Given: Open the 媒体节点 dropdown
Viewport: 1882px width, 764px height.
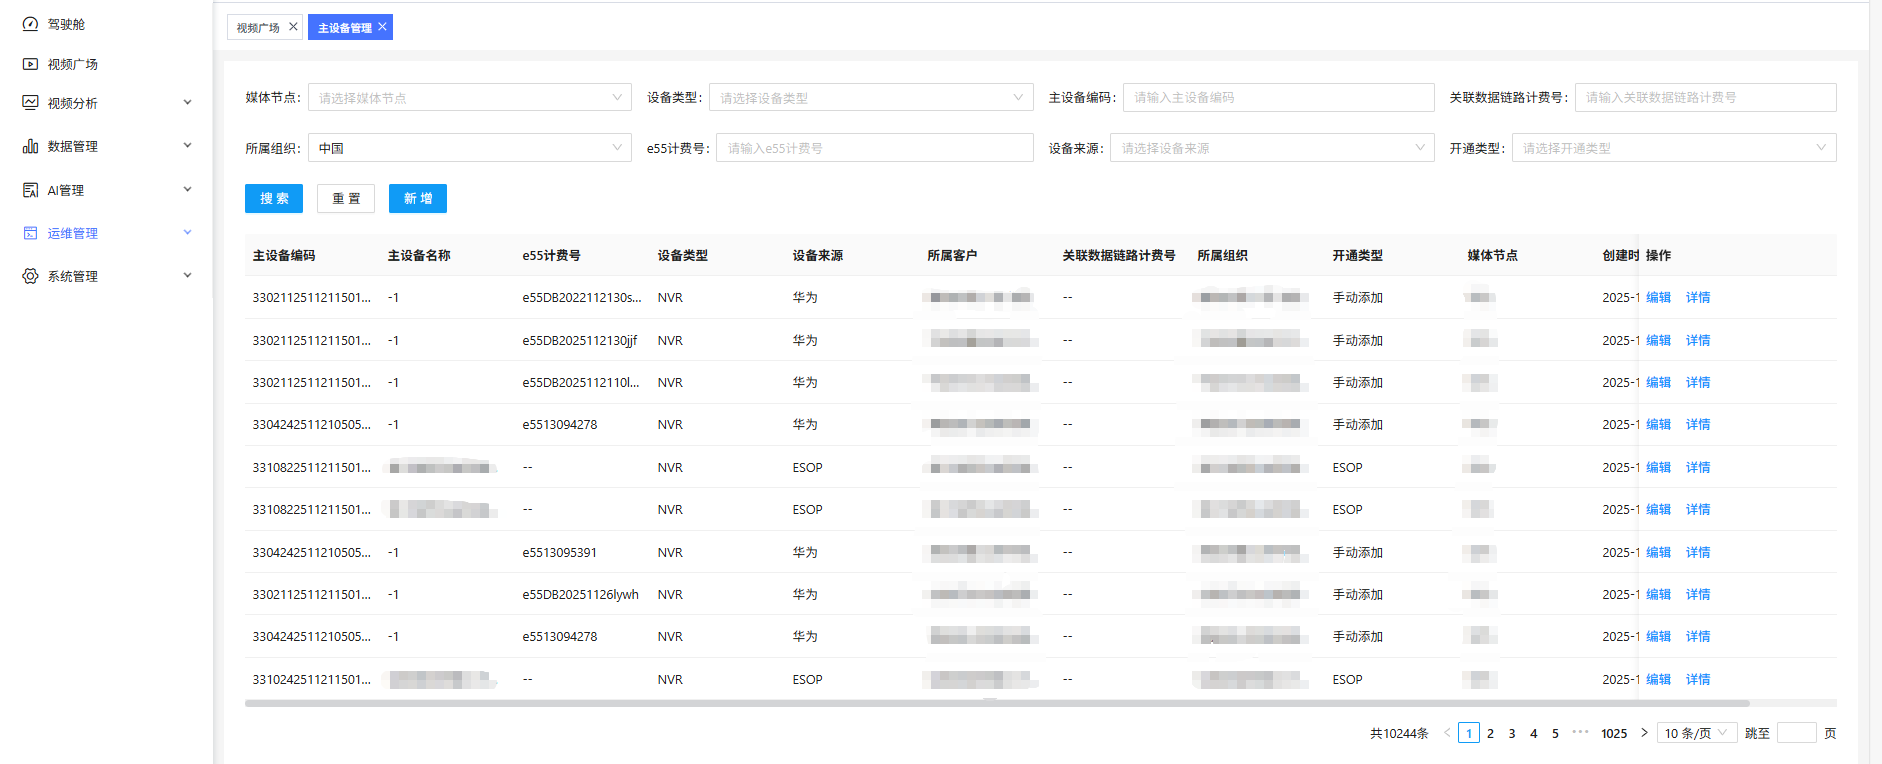Looking at the screenshot, I should tap(469, 98).
